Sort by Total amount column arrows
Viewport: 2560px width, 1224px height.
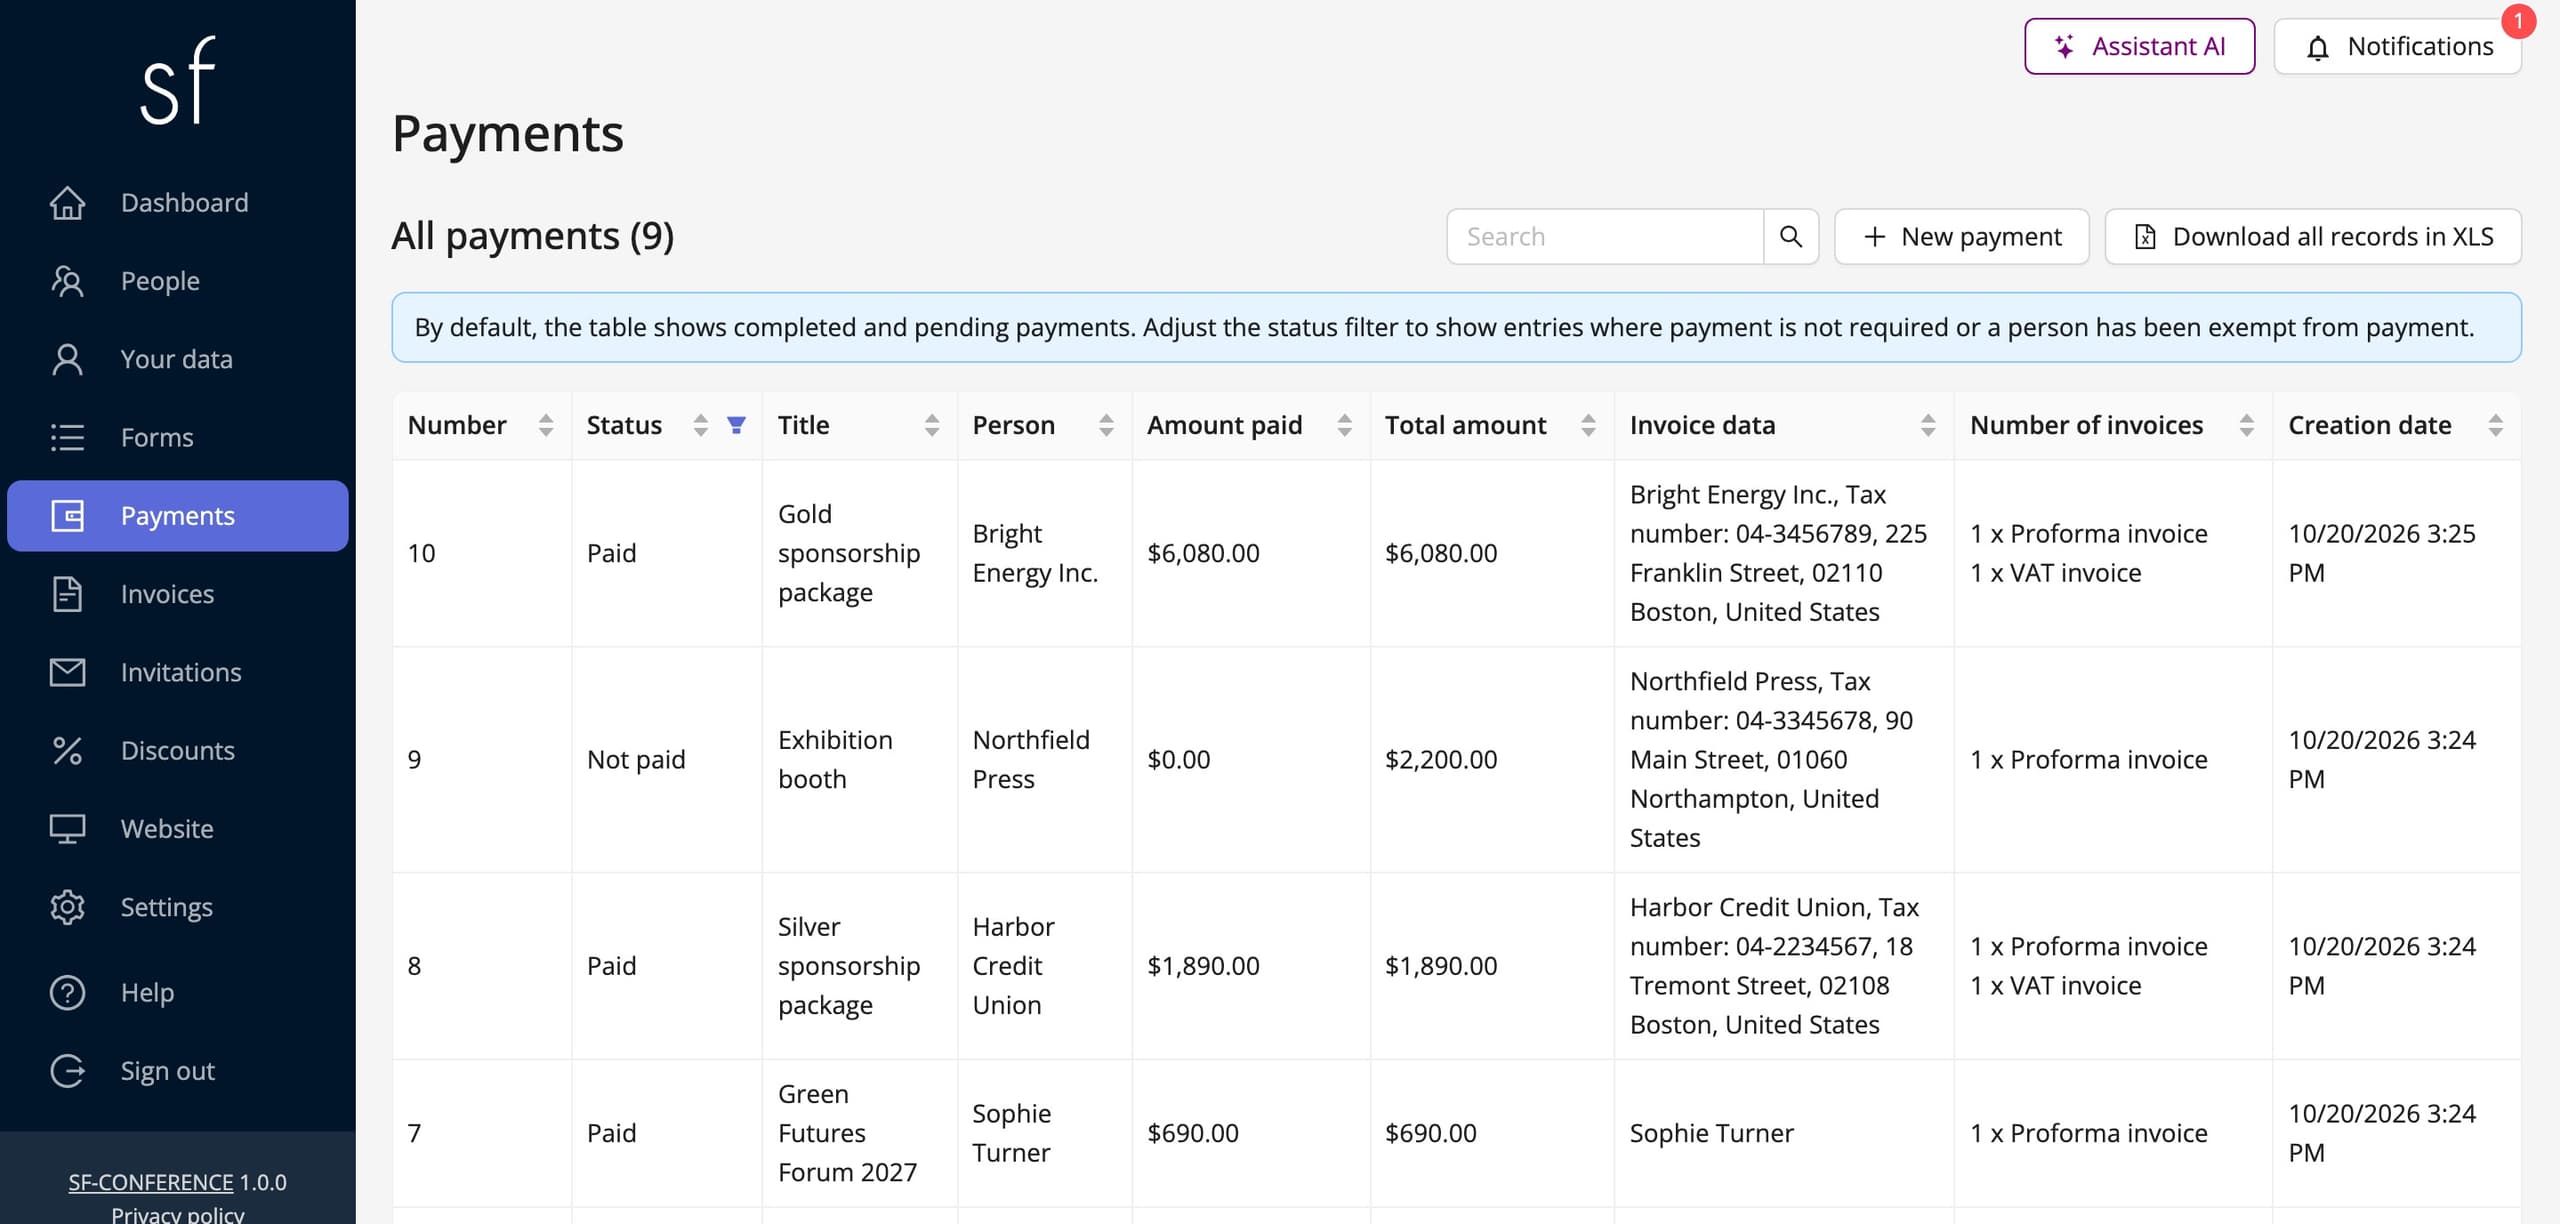coord(1588,425)
